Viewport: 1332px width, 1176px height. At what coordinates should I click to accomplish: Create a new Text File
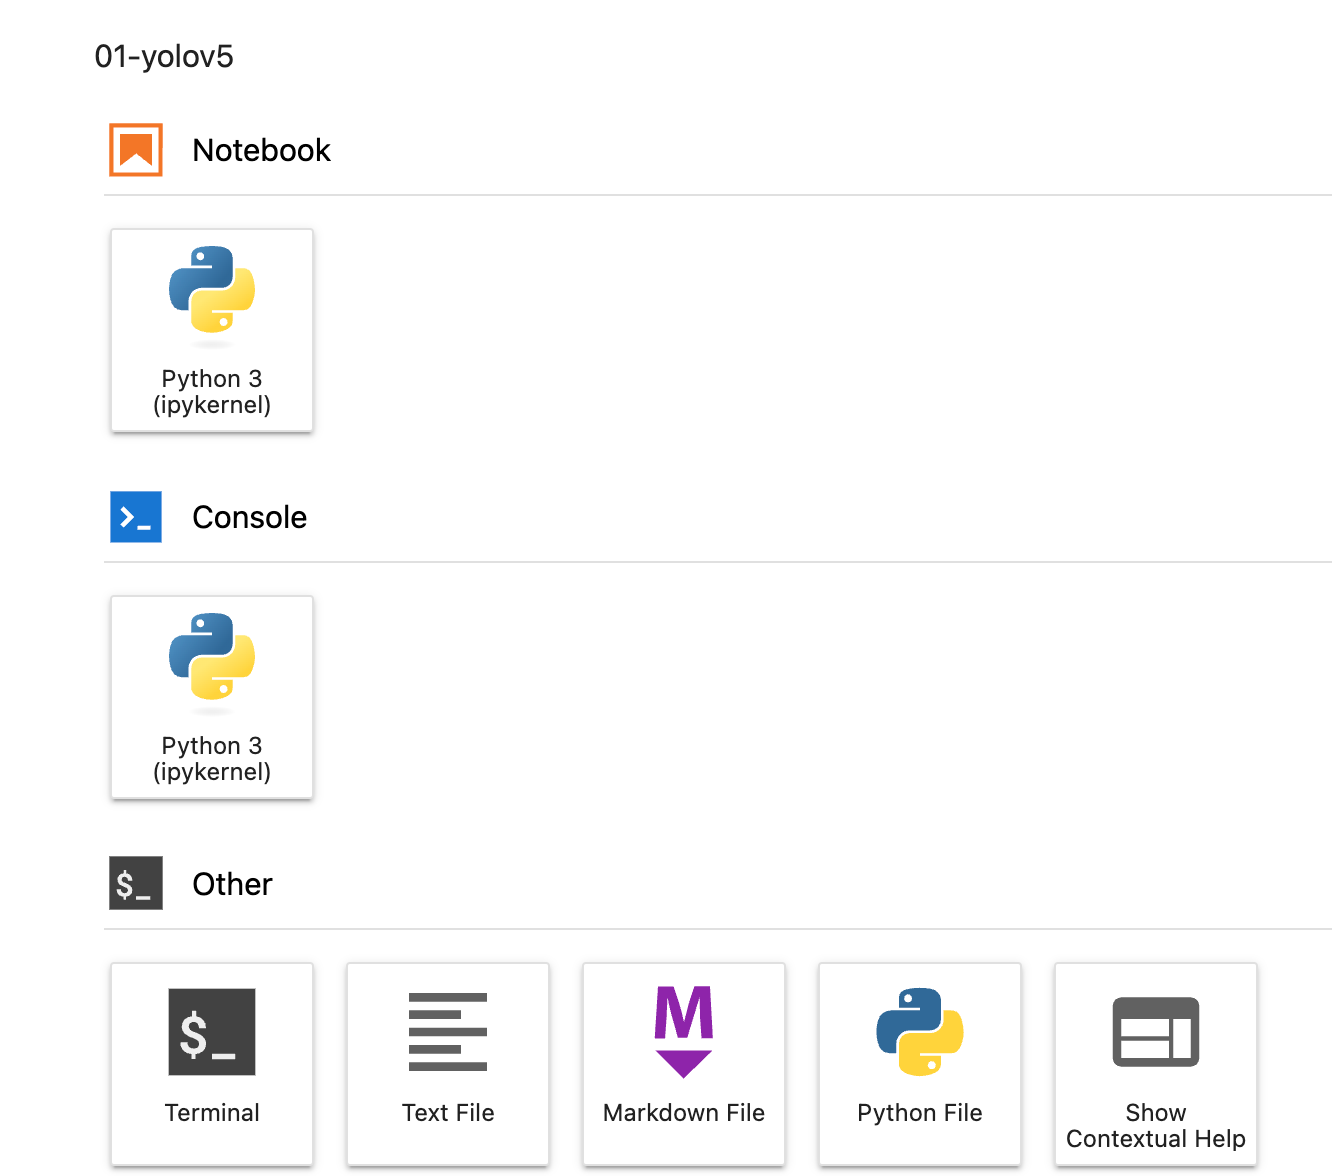coord(448,1065)
